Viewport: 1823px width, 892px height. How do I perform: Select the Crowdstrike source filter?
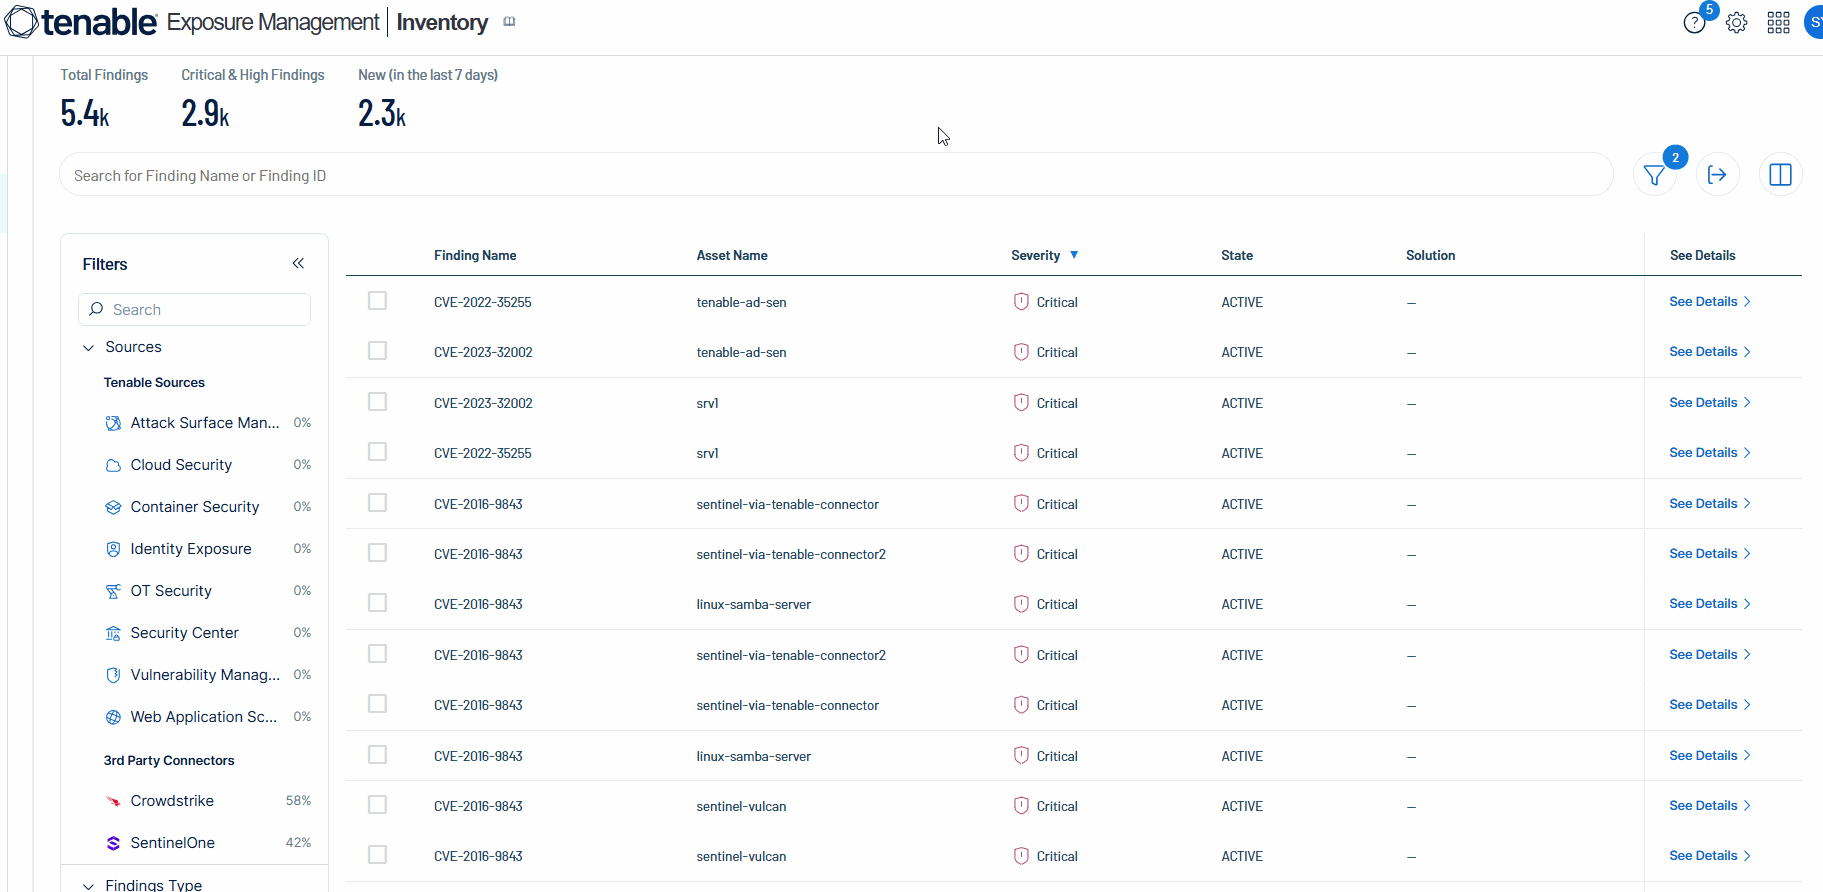coord(172,801)
